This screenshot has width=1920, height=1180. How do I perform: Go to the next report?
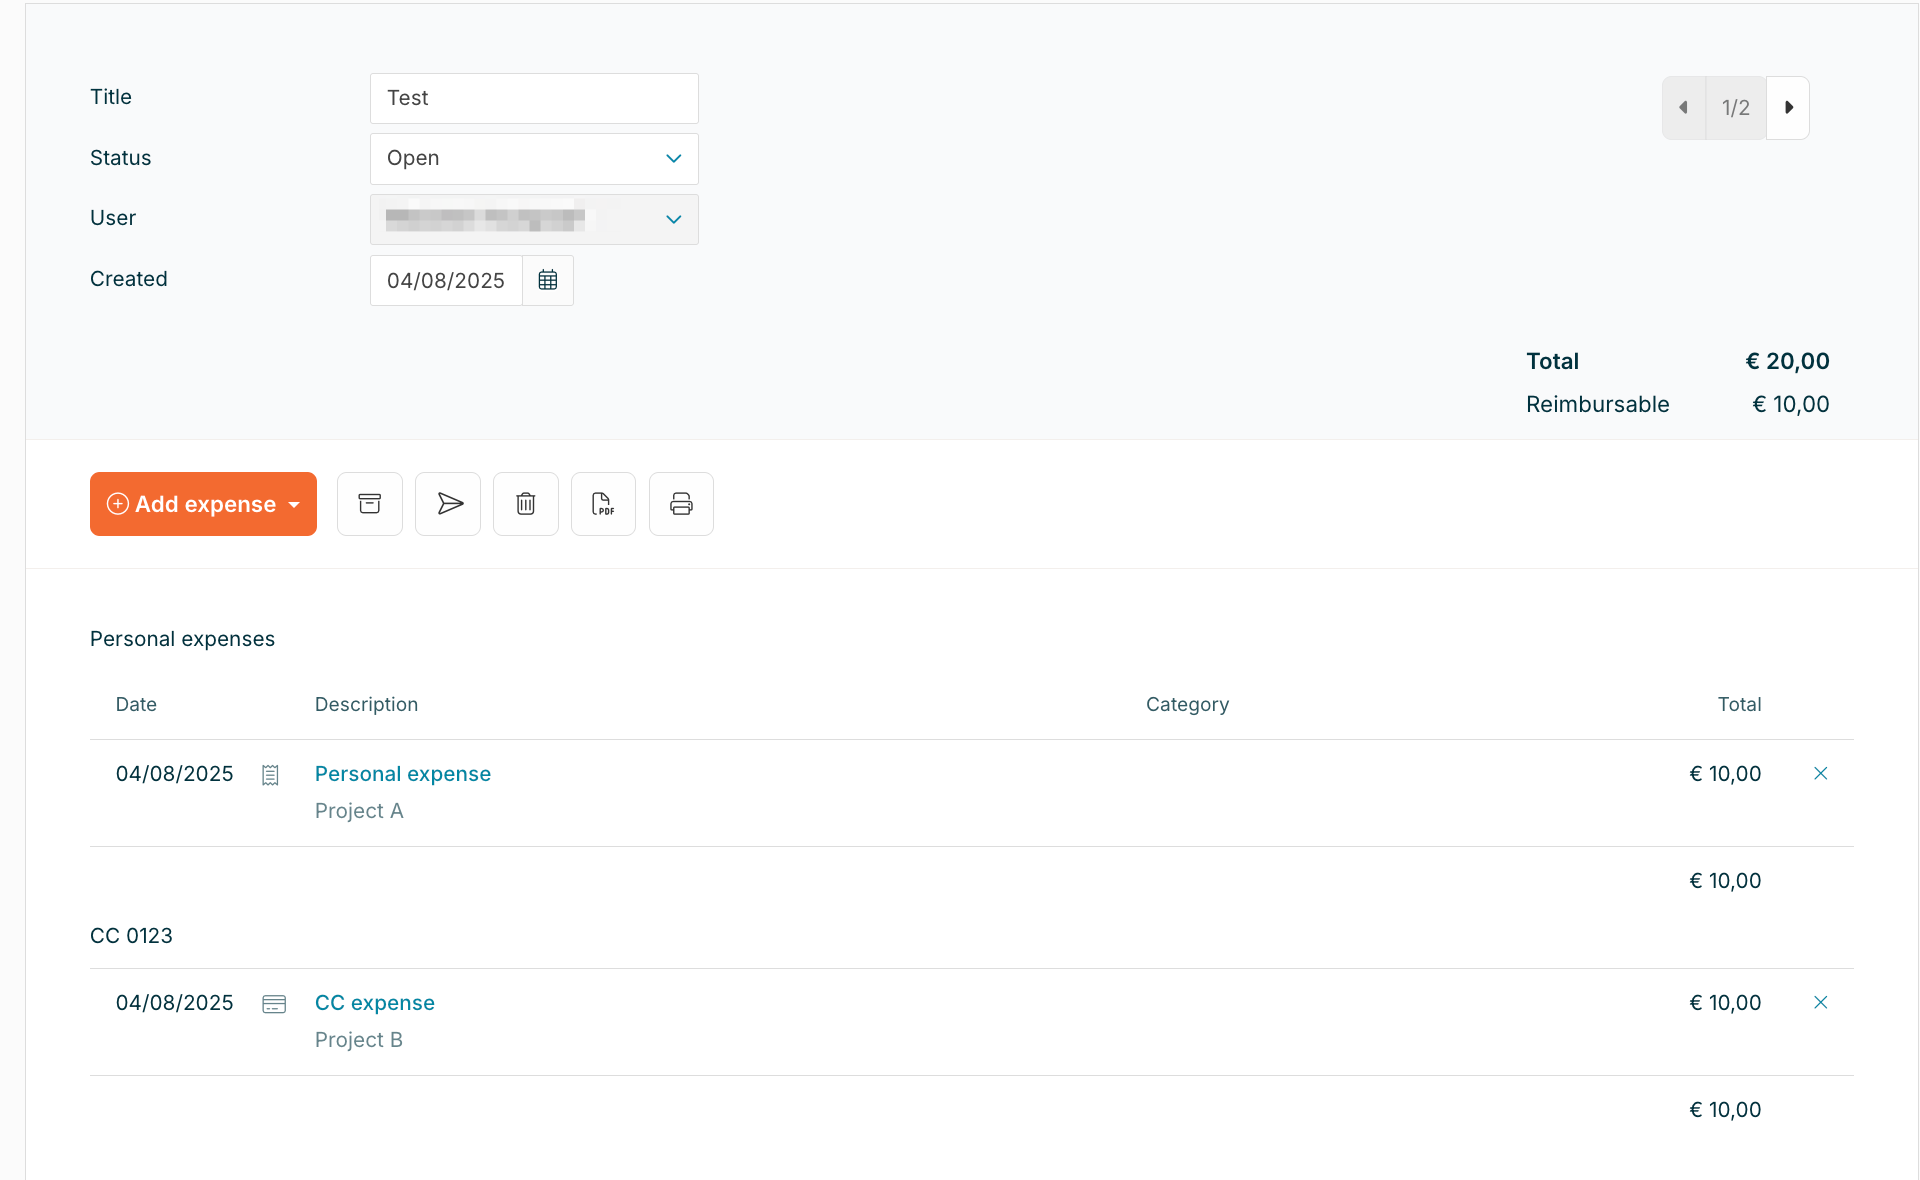pyautogui.click(x=1788, y=108)
